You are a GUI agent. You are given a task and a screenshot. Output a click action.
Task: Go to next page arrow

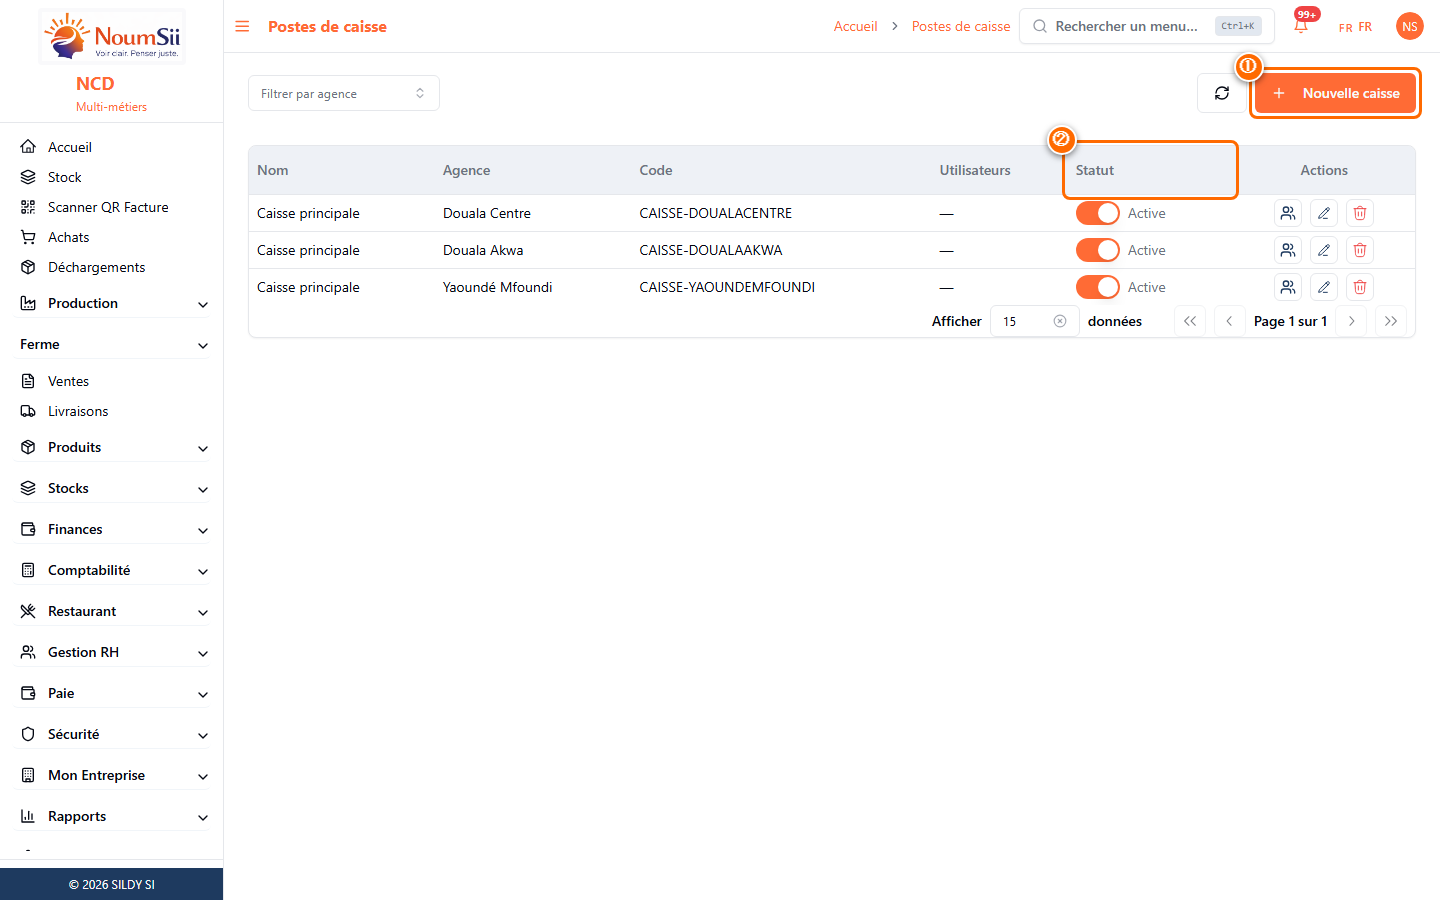(1351, 321)
